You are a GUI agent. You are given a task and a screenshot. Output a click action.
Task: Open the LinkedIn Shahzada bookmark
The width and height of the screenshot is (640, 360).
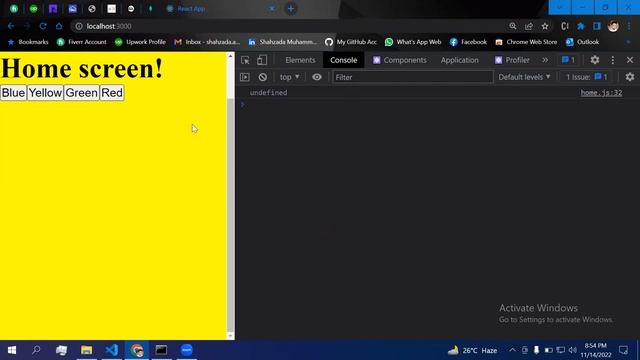point(282,42)
